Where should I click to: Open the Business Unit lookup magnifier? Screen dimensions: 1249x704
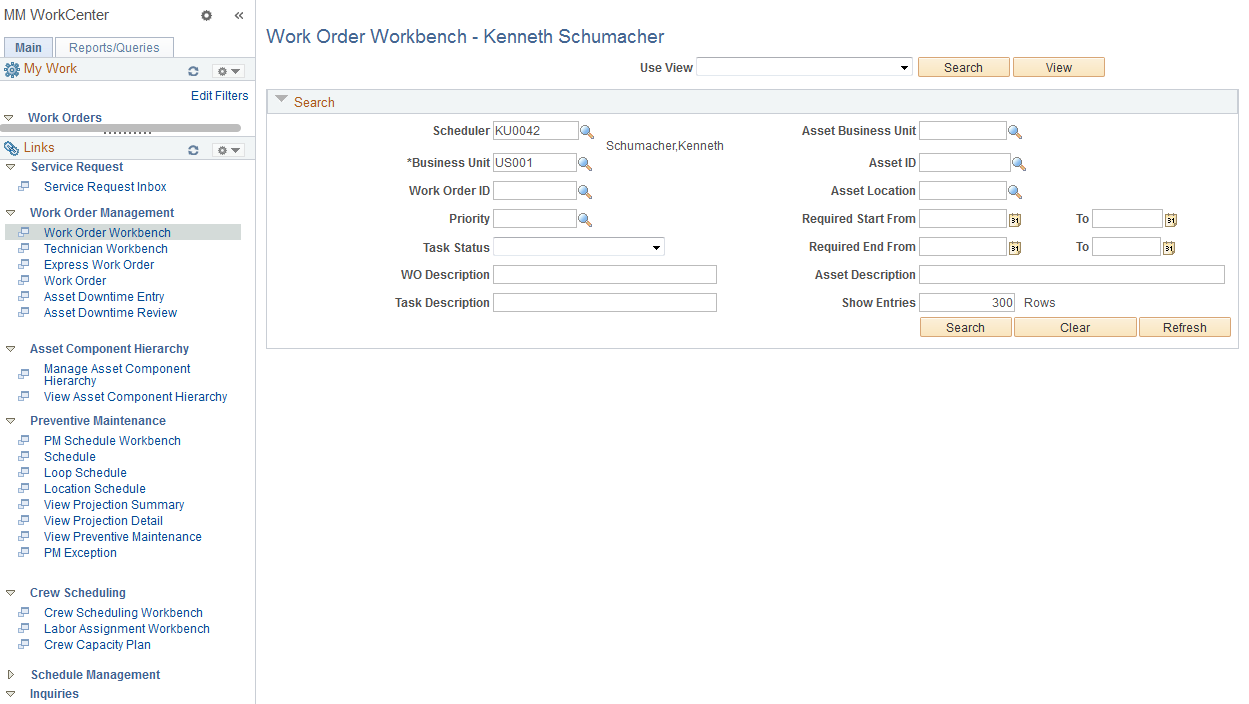585,163
